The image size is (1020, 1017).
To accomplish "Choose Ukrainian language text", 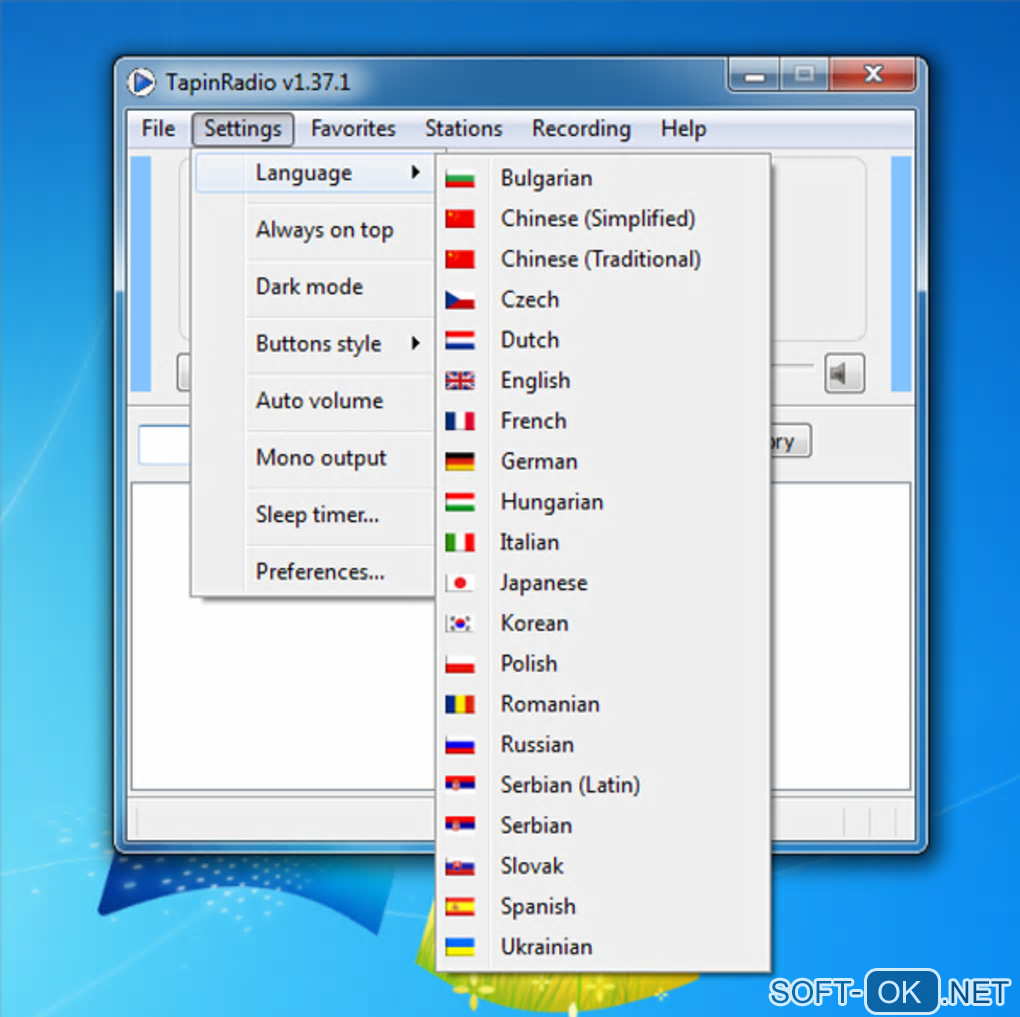I will pyautogui.click(x=546, y=947).
